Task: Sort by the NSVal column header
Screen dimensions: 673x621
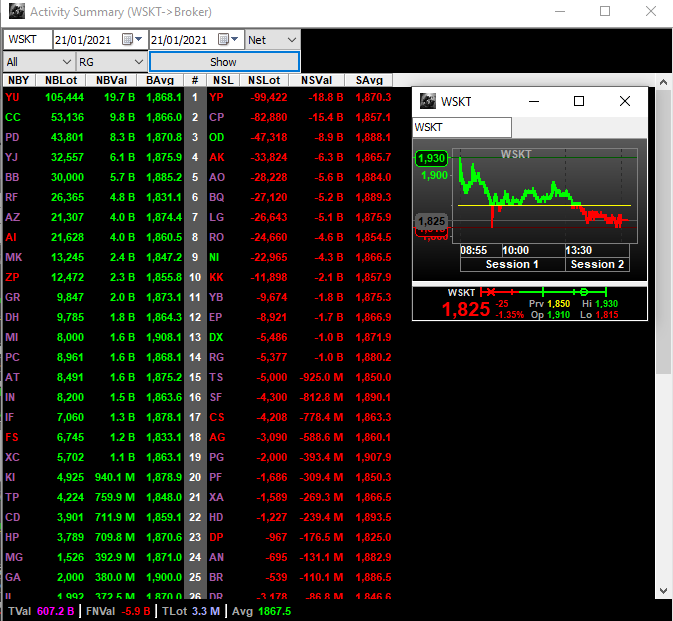Action: tap(317, 80)
